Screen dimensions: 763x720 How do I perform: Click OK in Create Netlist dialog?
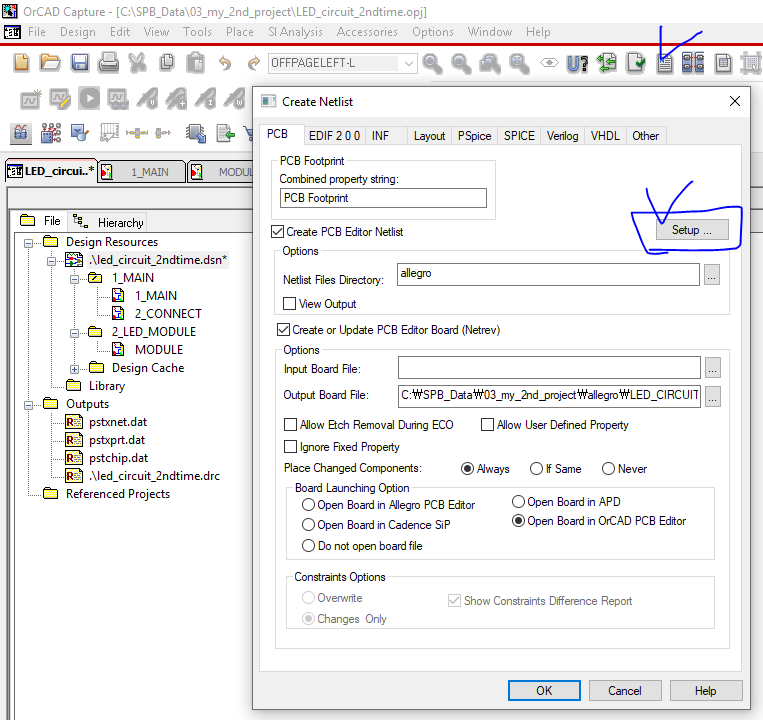point(544,690)
